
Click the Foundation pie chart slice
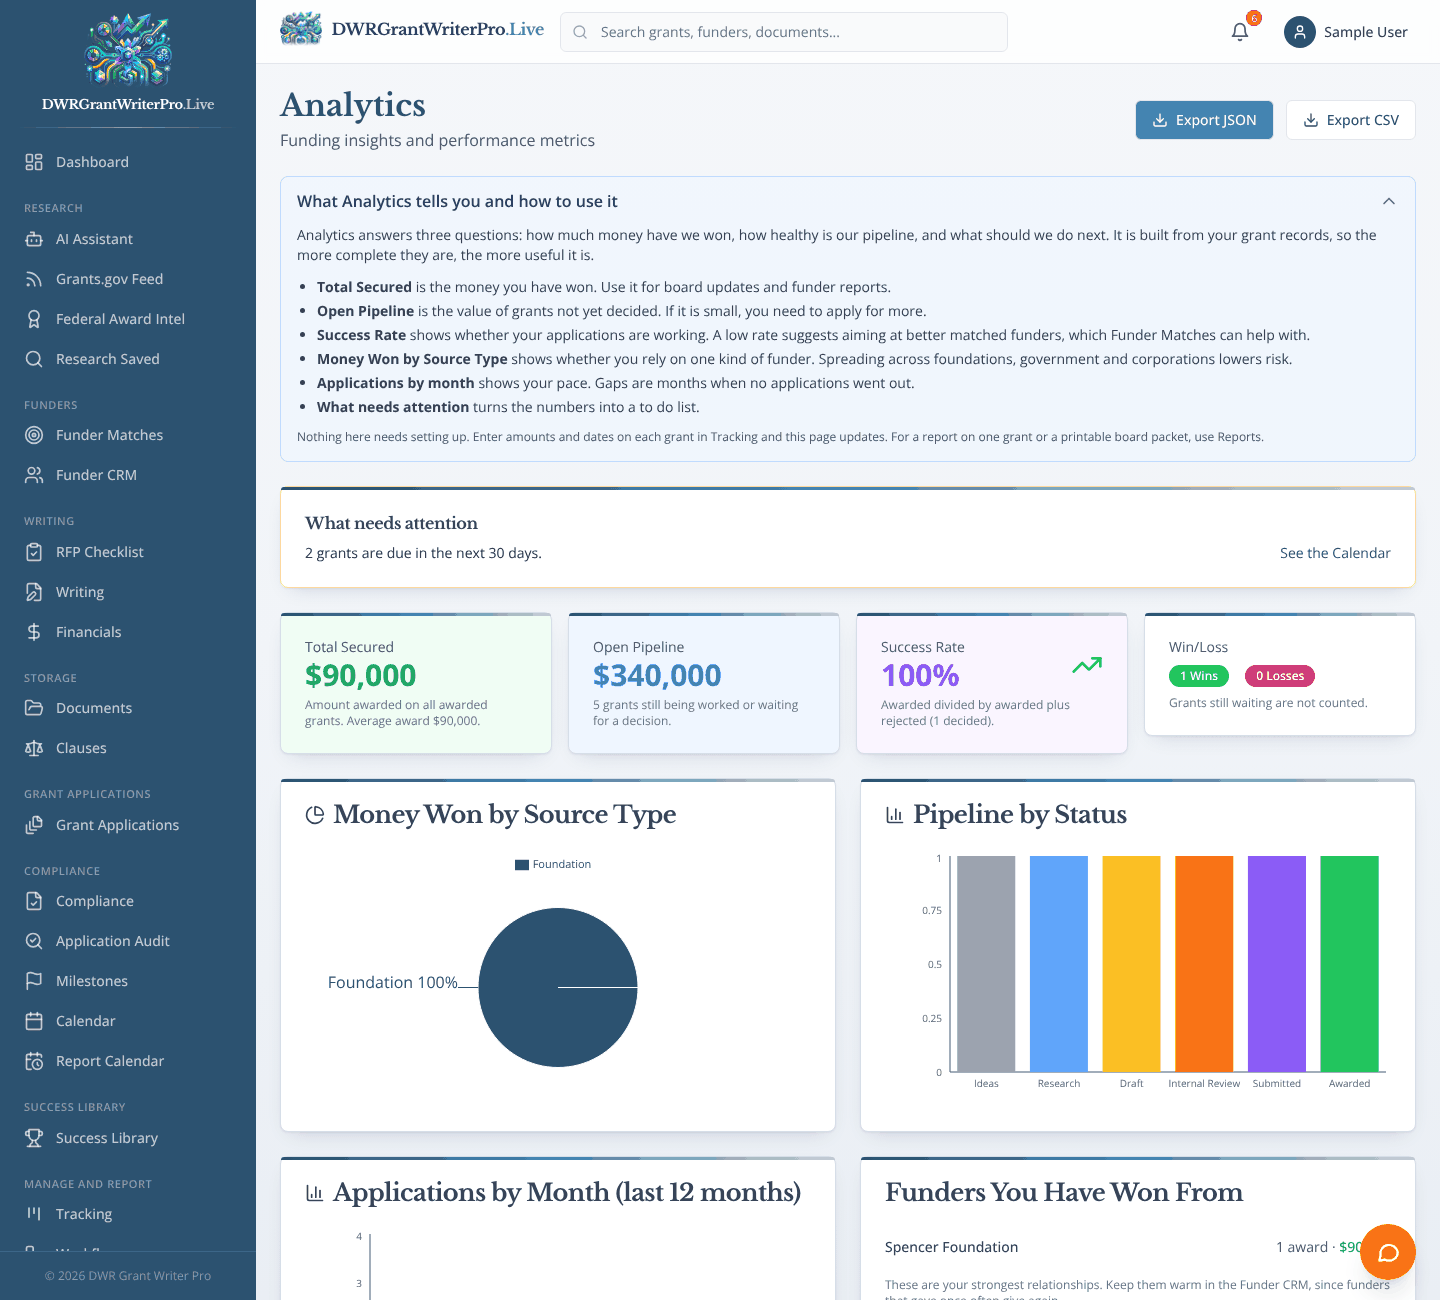click(x=558, y=987)
